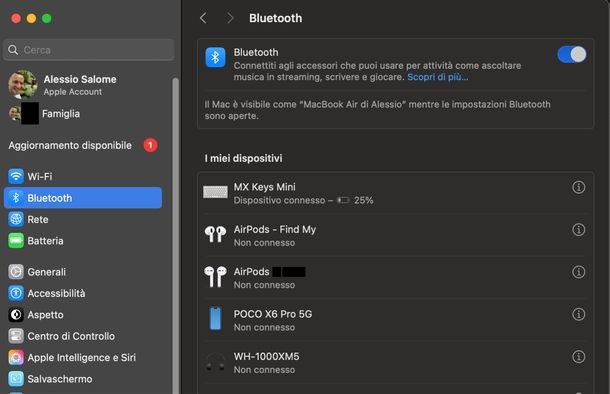The width and height of the screenshot is (610, 394).
Task: Click the Generali gear icon
Action: tap(16, 271)
